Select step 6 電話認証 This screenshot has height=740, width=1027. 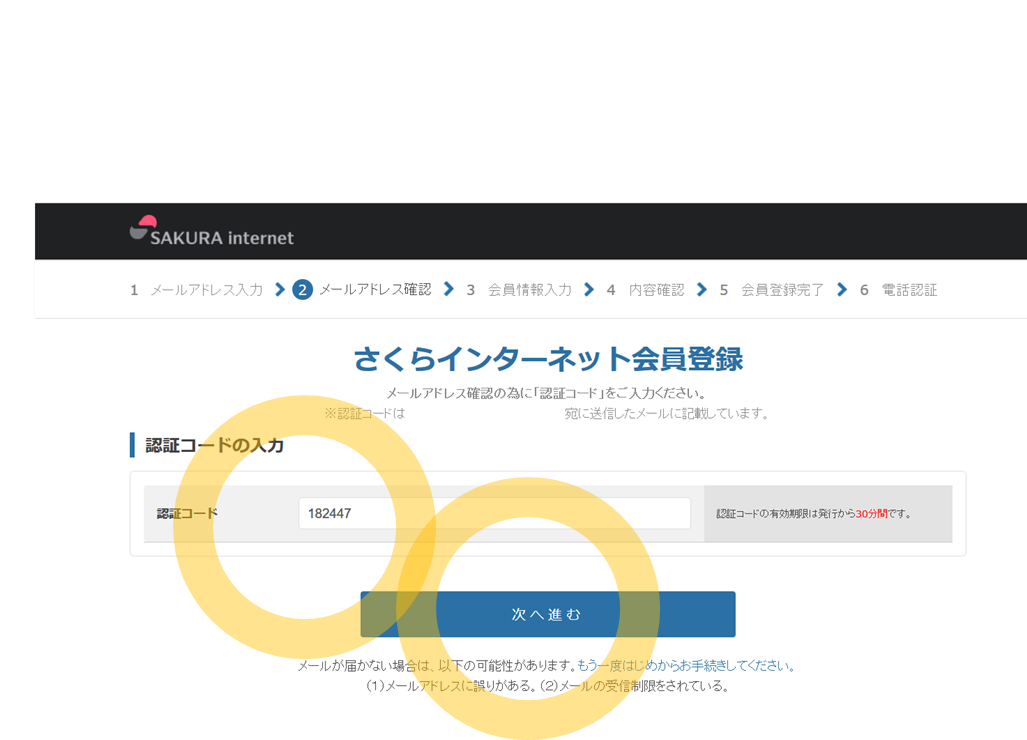[x=899, y=290]
